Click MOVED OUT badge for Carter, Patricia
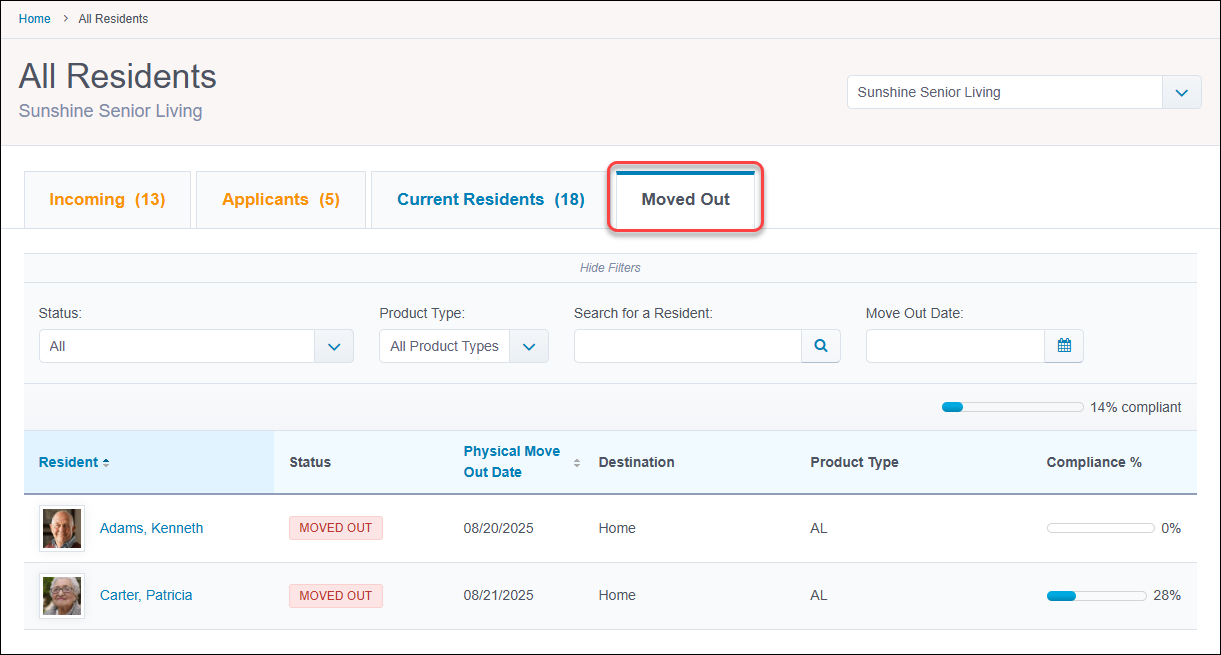 (x=336, y=595)
